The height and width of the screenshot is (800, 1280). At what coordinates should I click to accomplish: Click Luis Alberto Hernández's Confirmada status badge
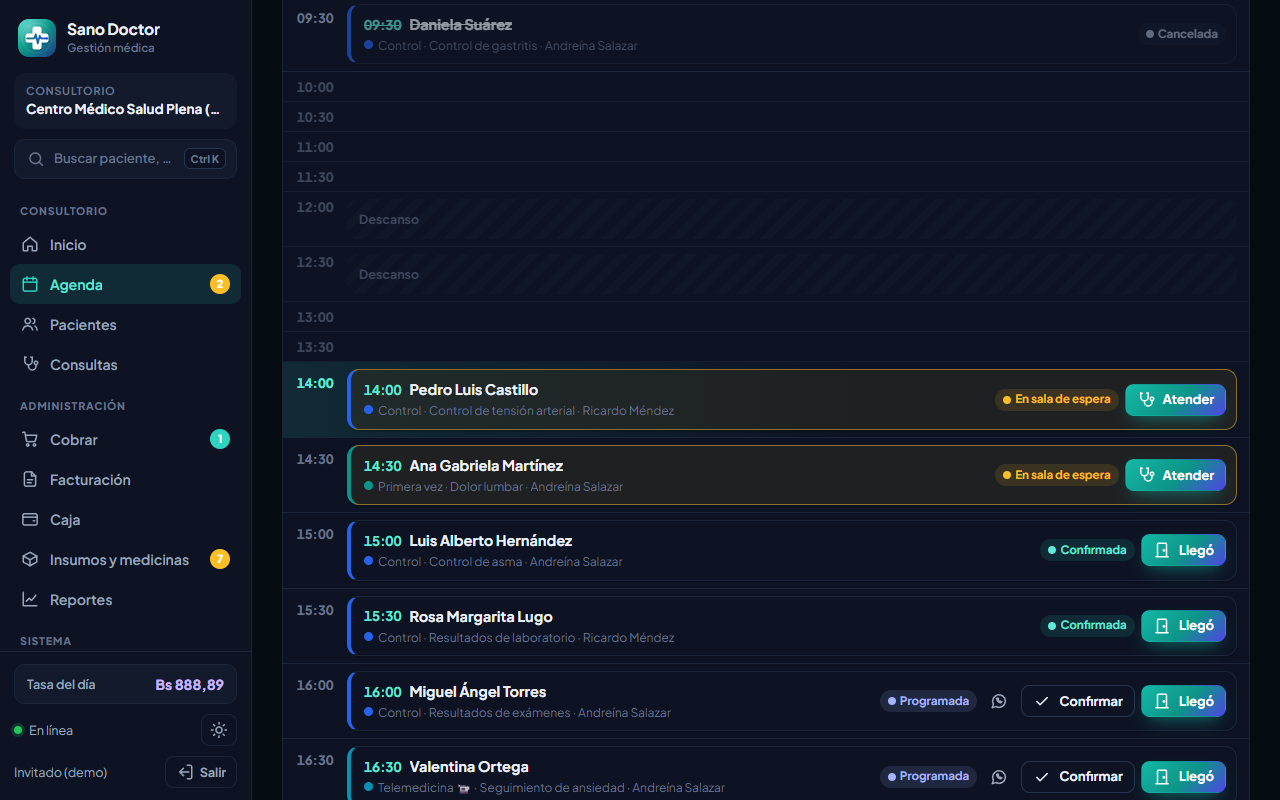click(1087, 550)
